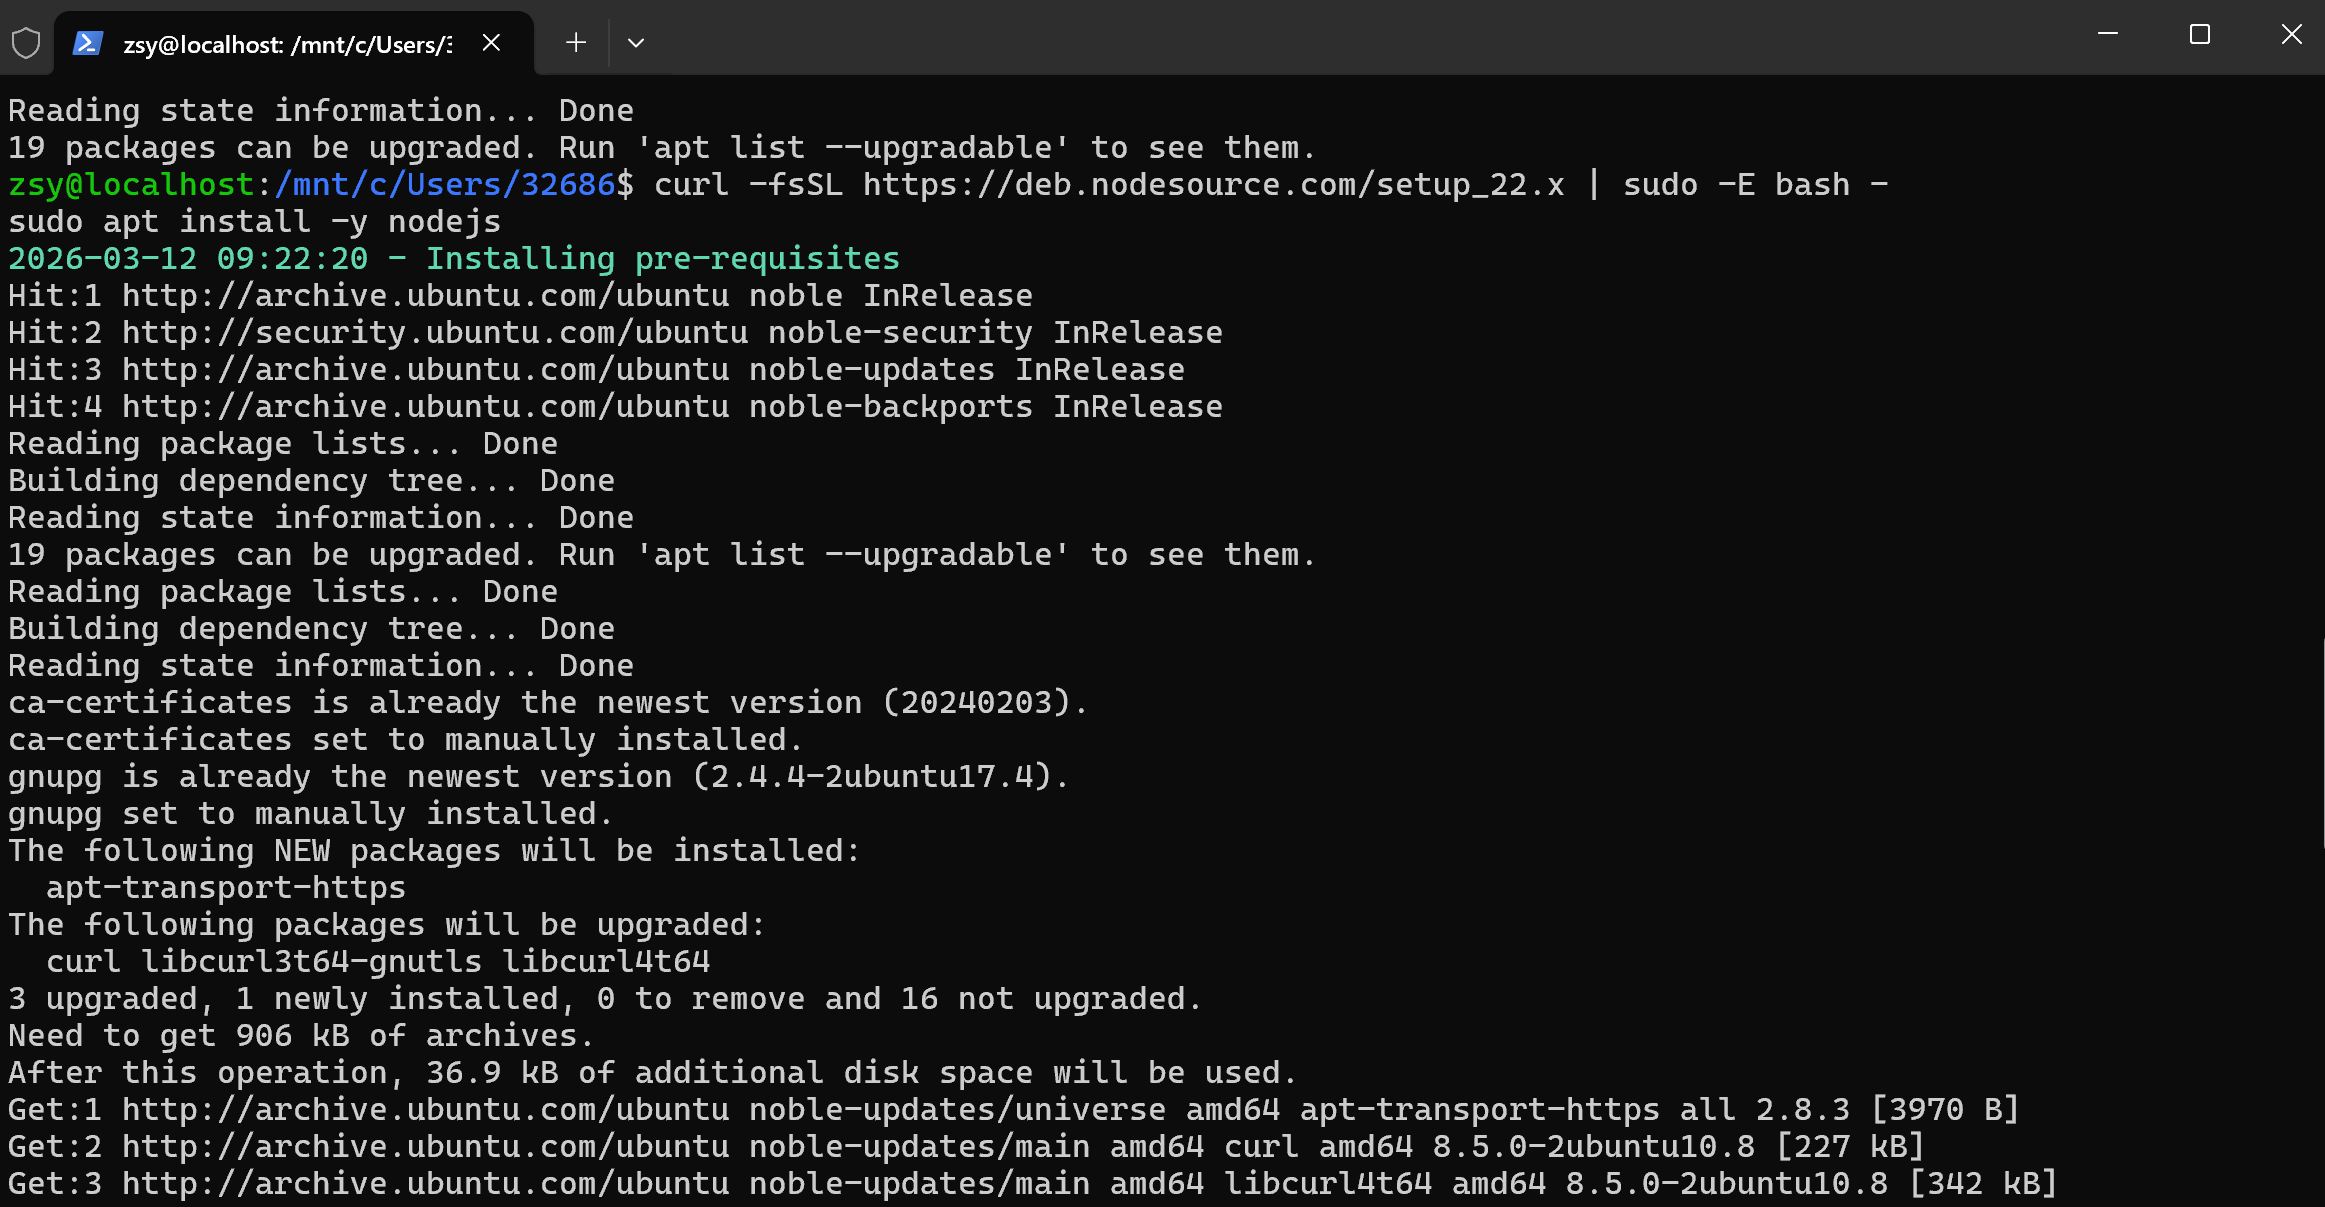Select the zsy@localhost tab title

[287, 45]
